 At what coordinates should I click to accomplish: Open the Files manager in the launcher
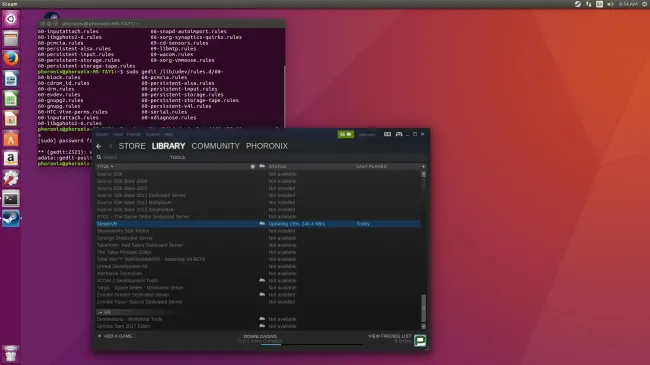point(11,39)
